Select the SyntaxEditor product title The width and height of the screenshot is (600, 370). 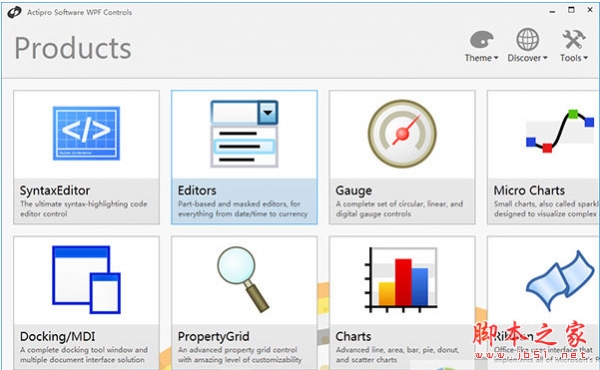pyautogui.click(x=55, y=191)
